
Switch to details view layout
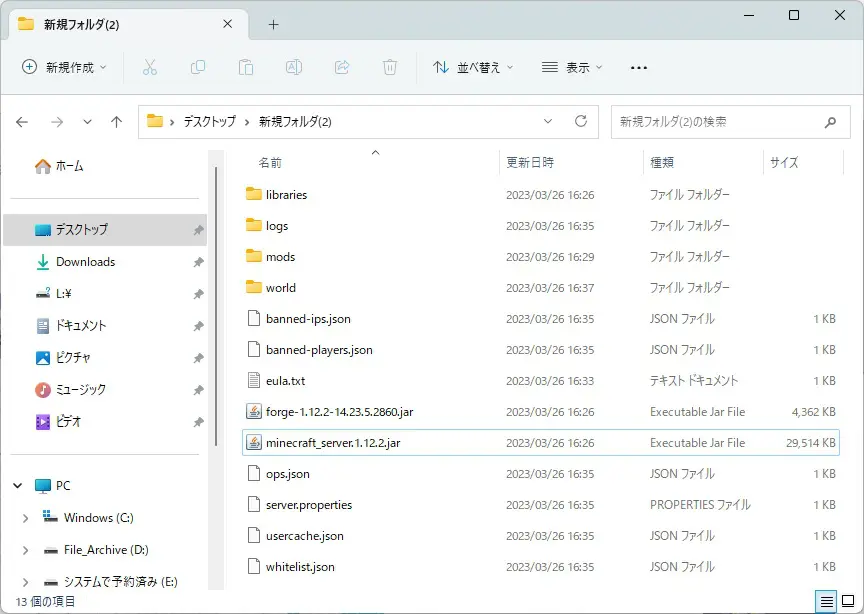(826, 601)
